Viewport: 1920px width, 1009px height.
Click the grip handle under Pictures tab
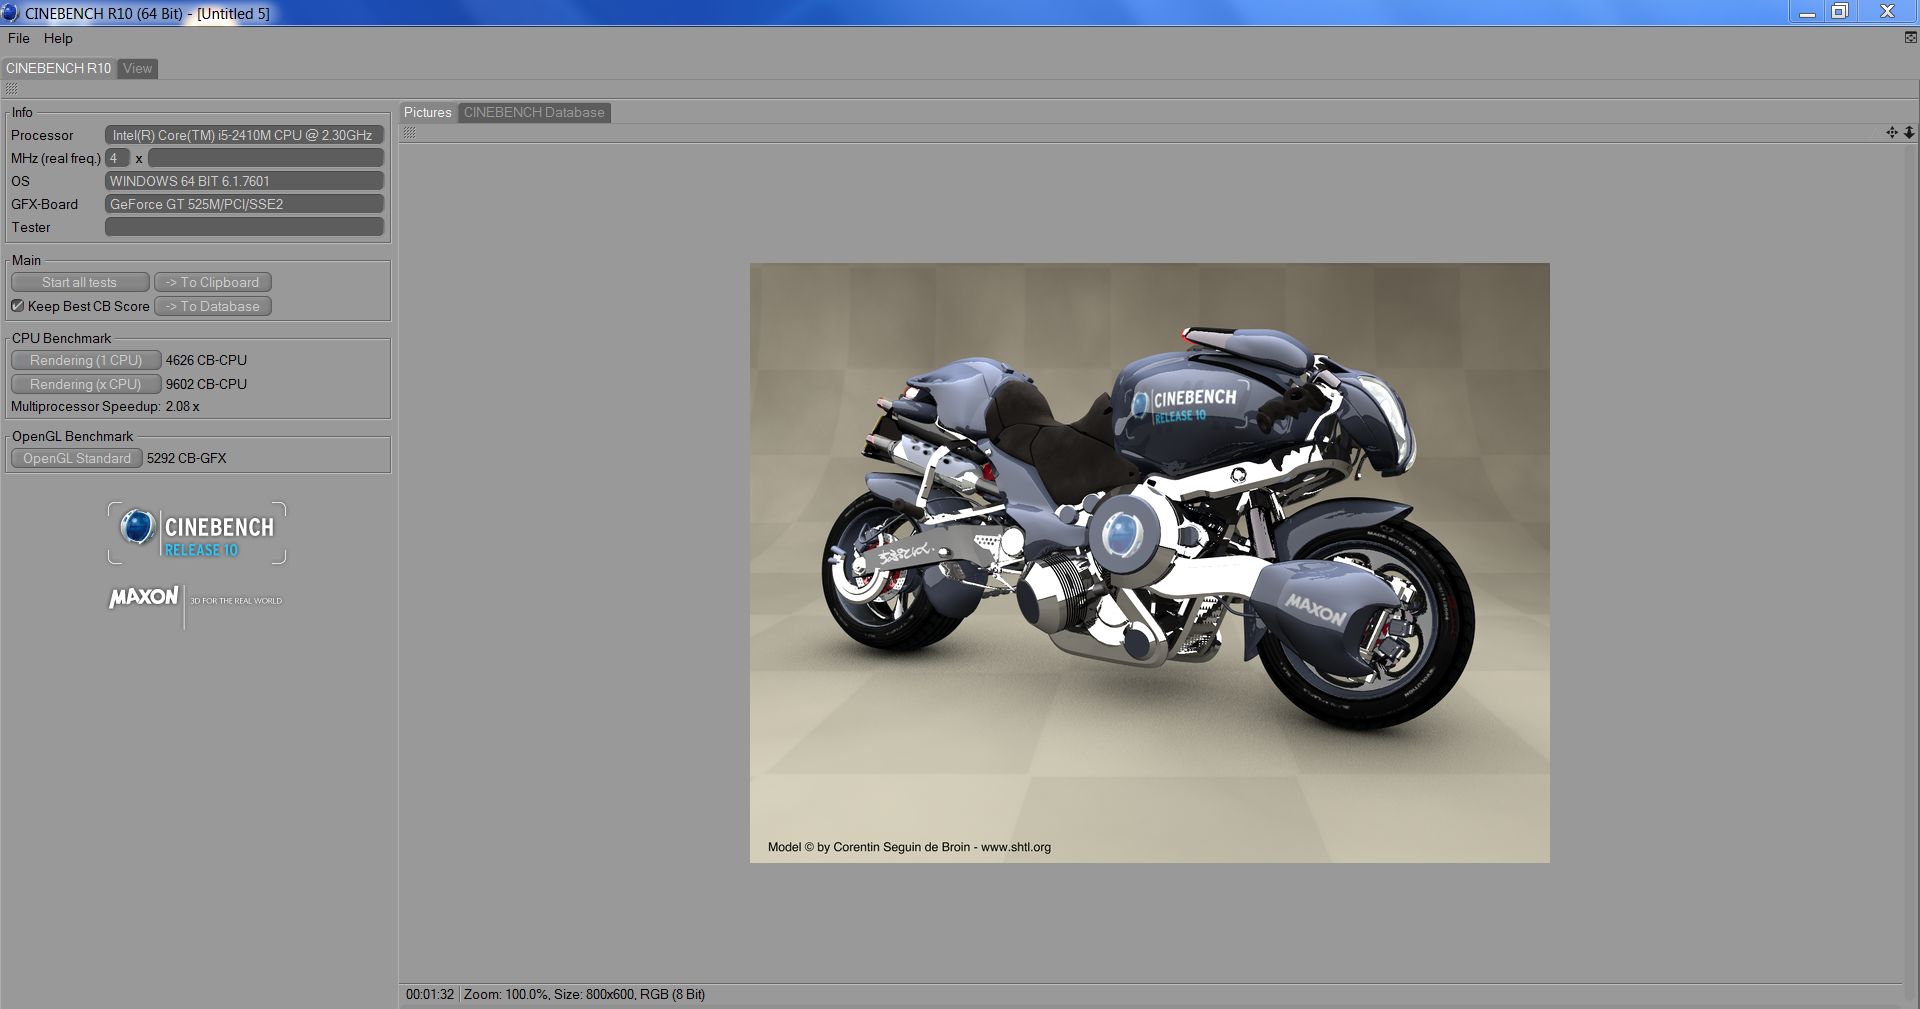coord(409,133)
